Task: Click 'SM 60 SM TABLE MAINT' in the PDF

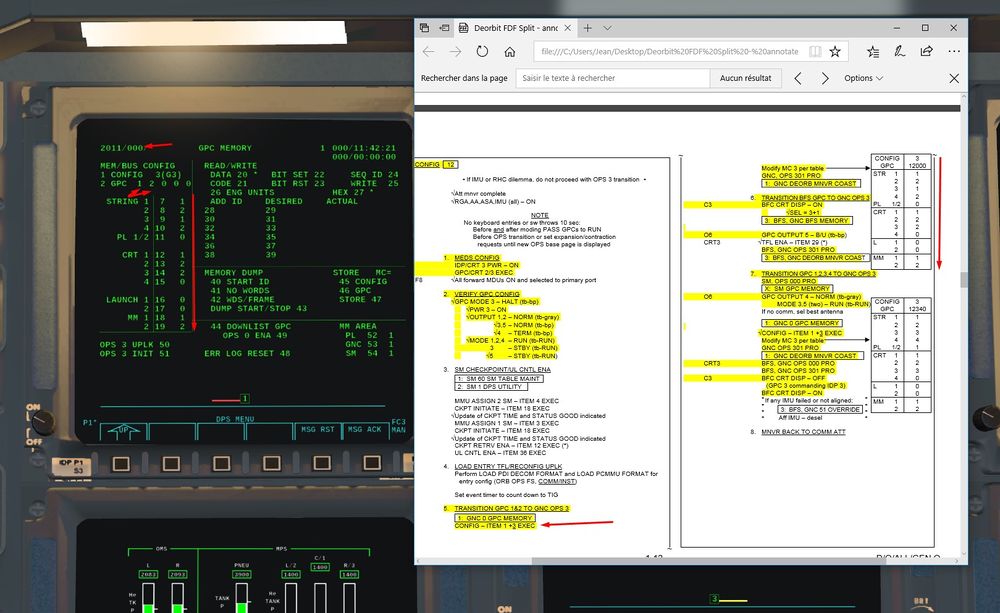Action: [x=498, y=379]
